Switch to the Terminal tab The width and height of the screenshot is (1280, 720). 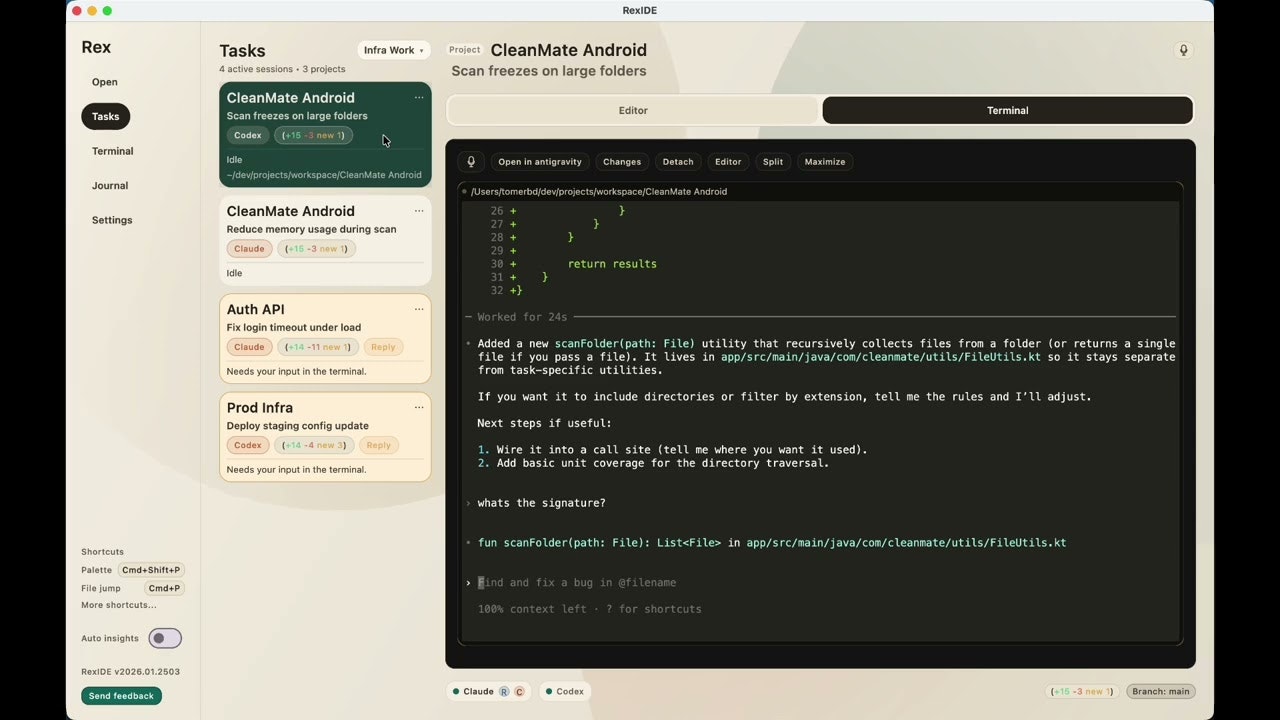pos(1007,110)
